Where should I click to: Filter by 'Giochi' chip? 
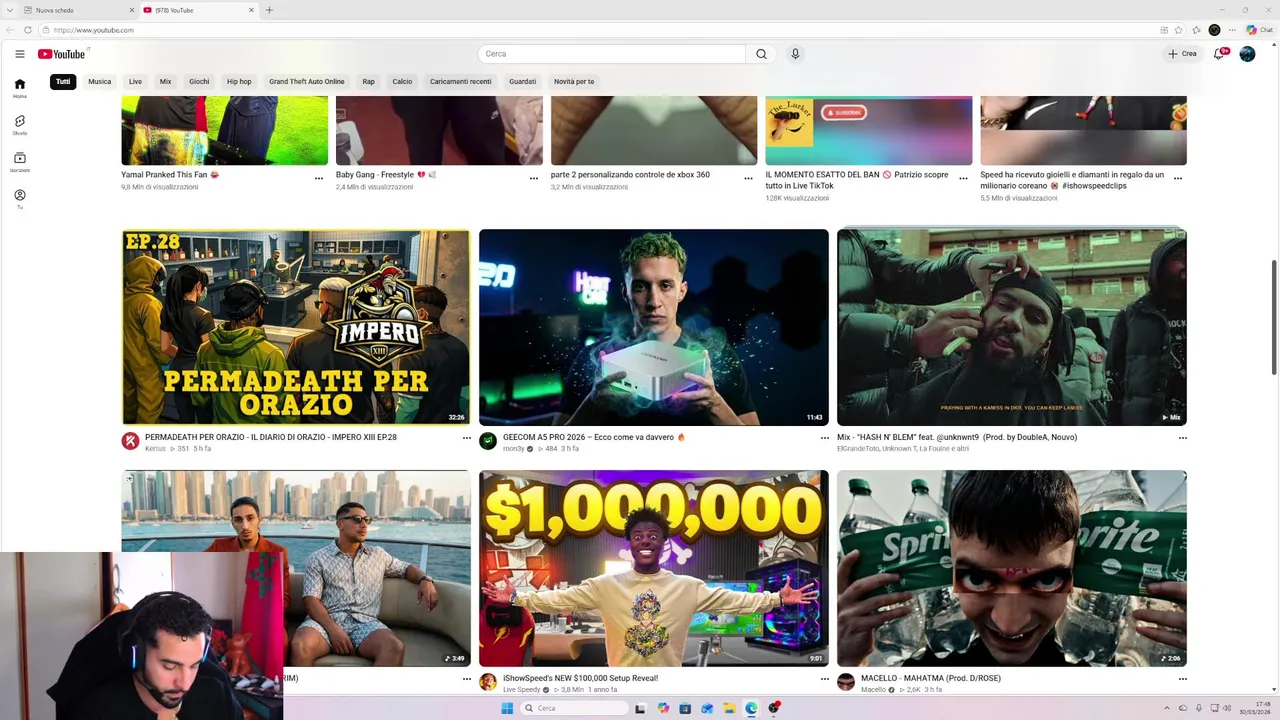tap(199, 81)
